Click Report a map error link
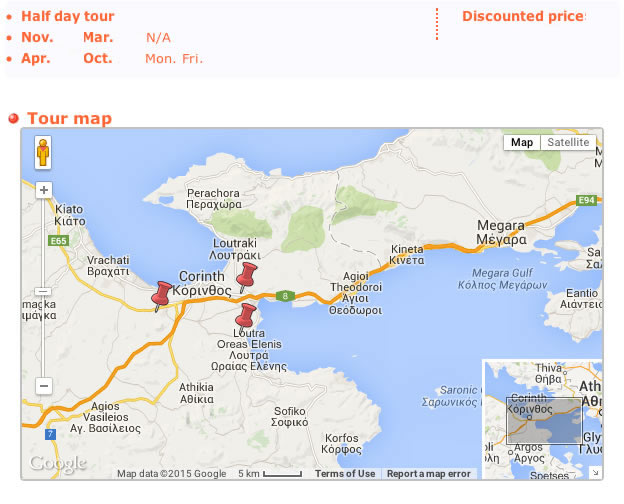The width and height of the screenshot is (624, 504). [429, 474]
